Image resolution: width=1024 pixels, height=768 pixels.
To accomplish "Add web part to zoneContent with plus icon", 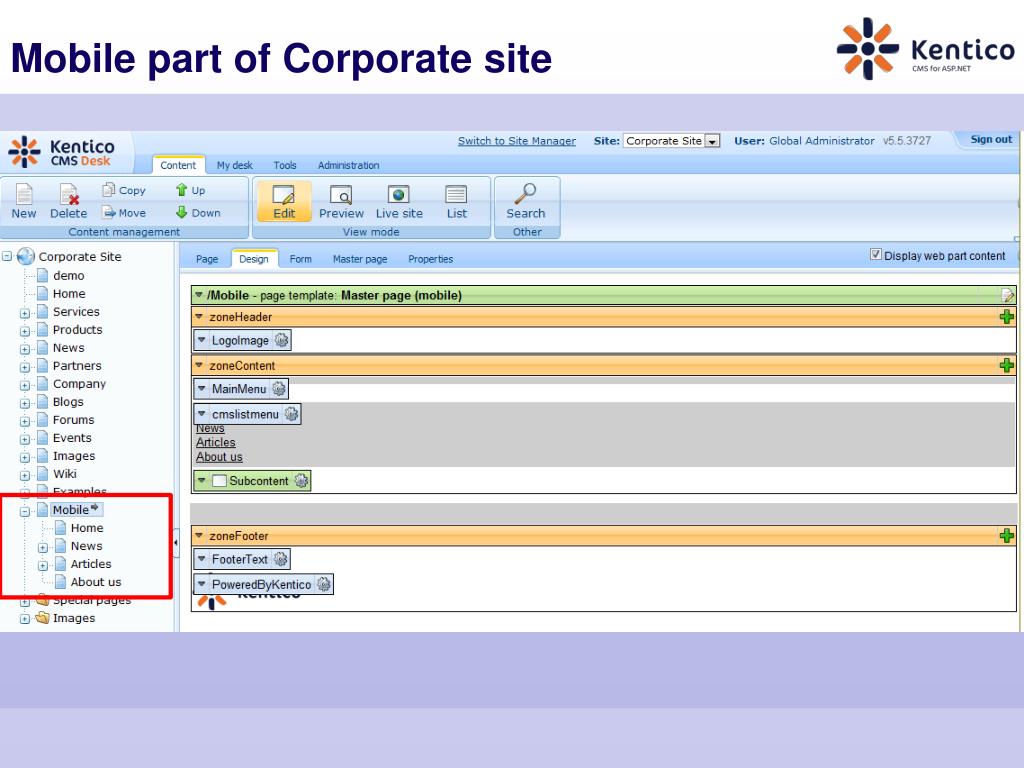I will click(x=1006, y=365).
